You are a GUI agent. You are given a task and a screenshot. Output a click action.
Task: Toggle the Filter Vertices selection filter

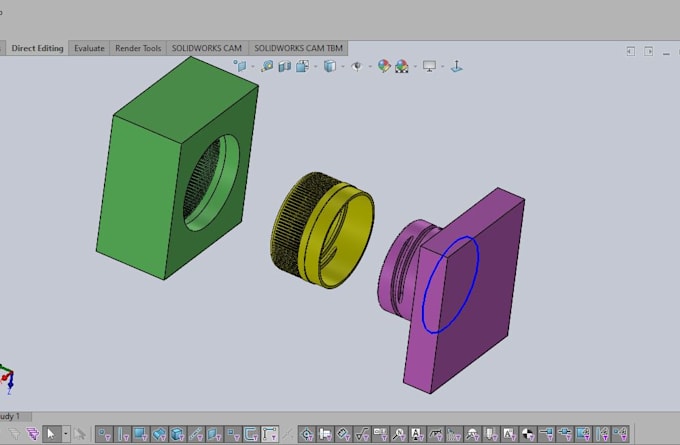[x=104, y=433]
